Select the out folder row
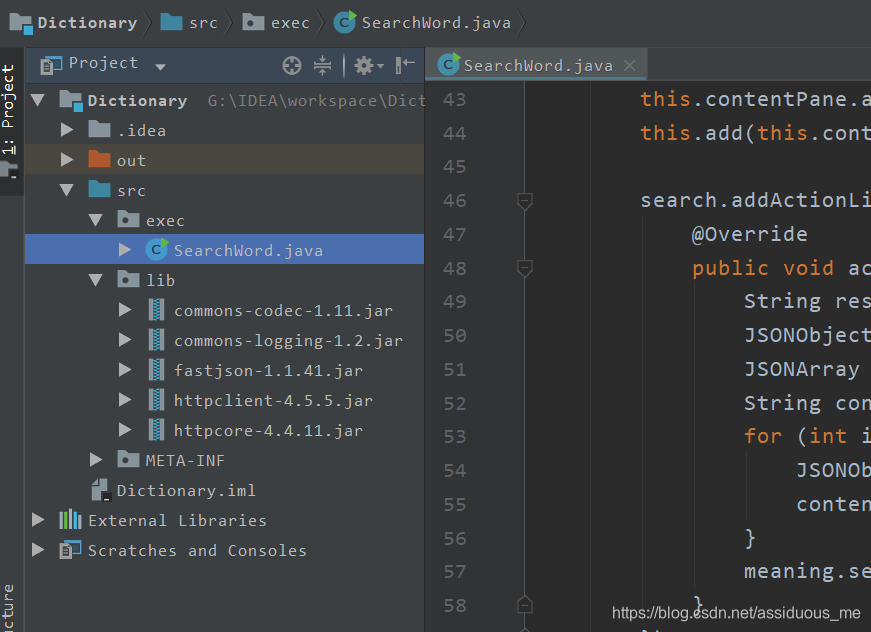 pyautogui.click(x=224, y=160)
